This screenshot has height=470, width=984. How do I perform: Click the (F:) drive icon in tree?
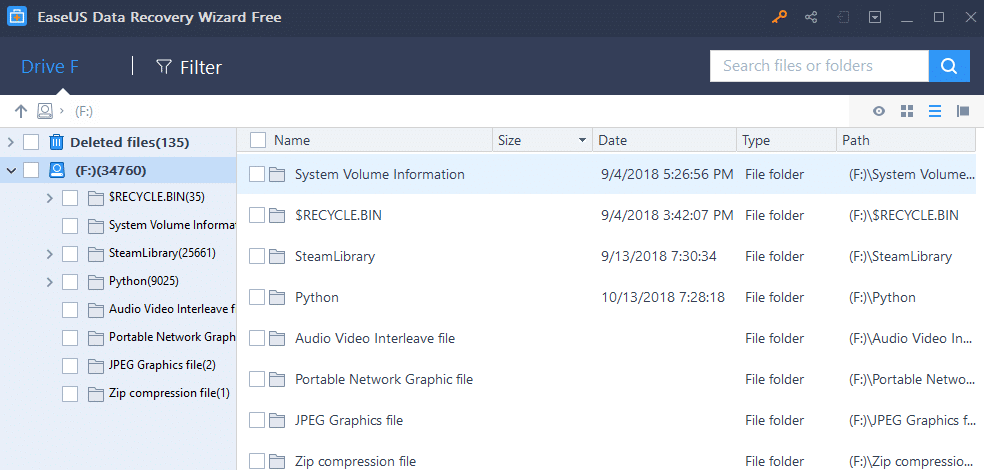(x=57, y=170)
